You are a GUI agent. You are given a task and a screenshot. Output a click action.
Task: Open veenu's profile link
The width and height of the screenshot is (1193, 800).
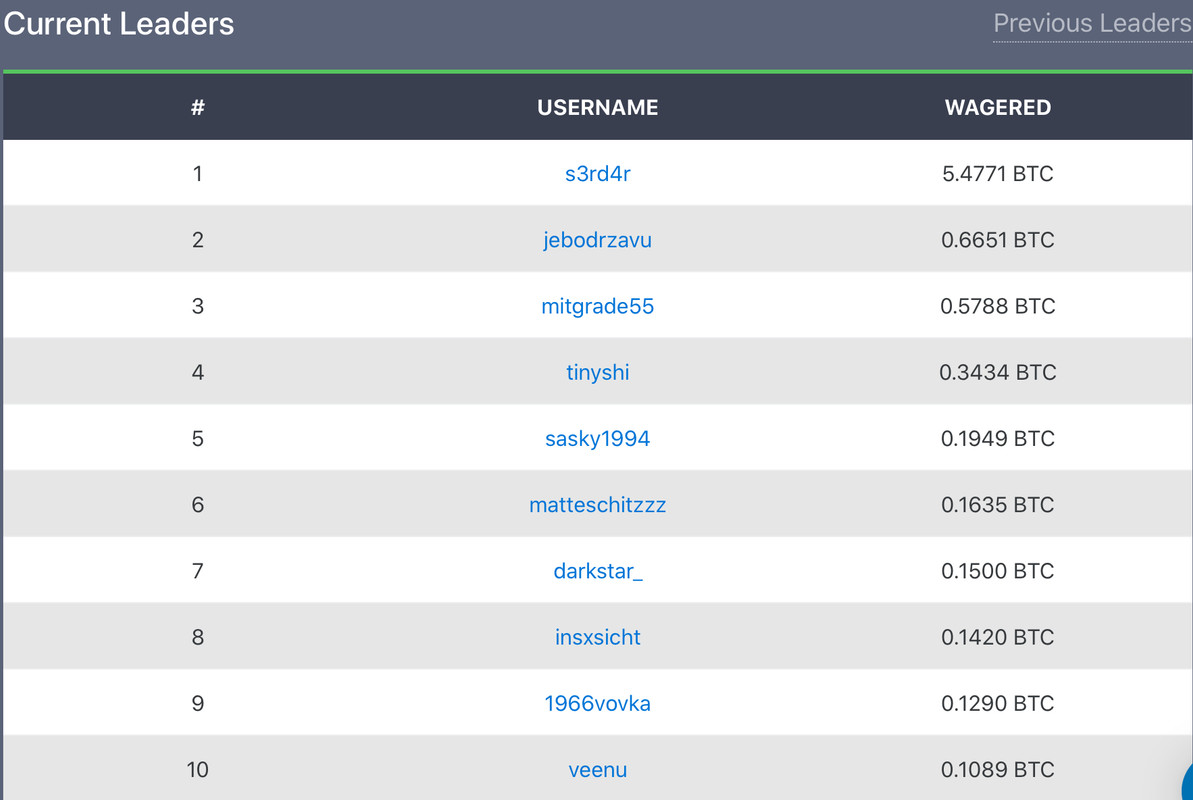tap(598, 770)
